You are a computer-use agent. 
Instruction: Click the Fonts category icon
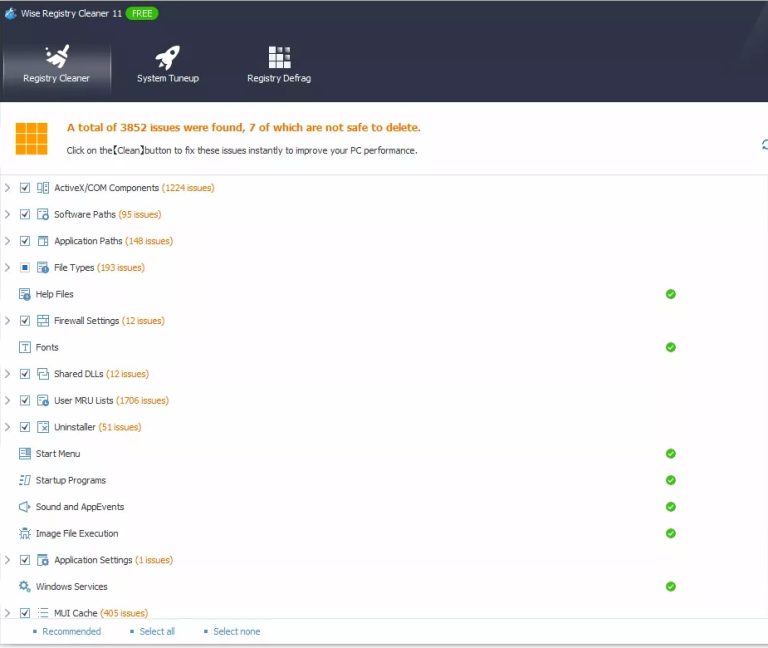coord(25,347)
